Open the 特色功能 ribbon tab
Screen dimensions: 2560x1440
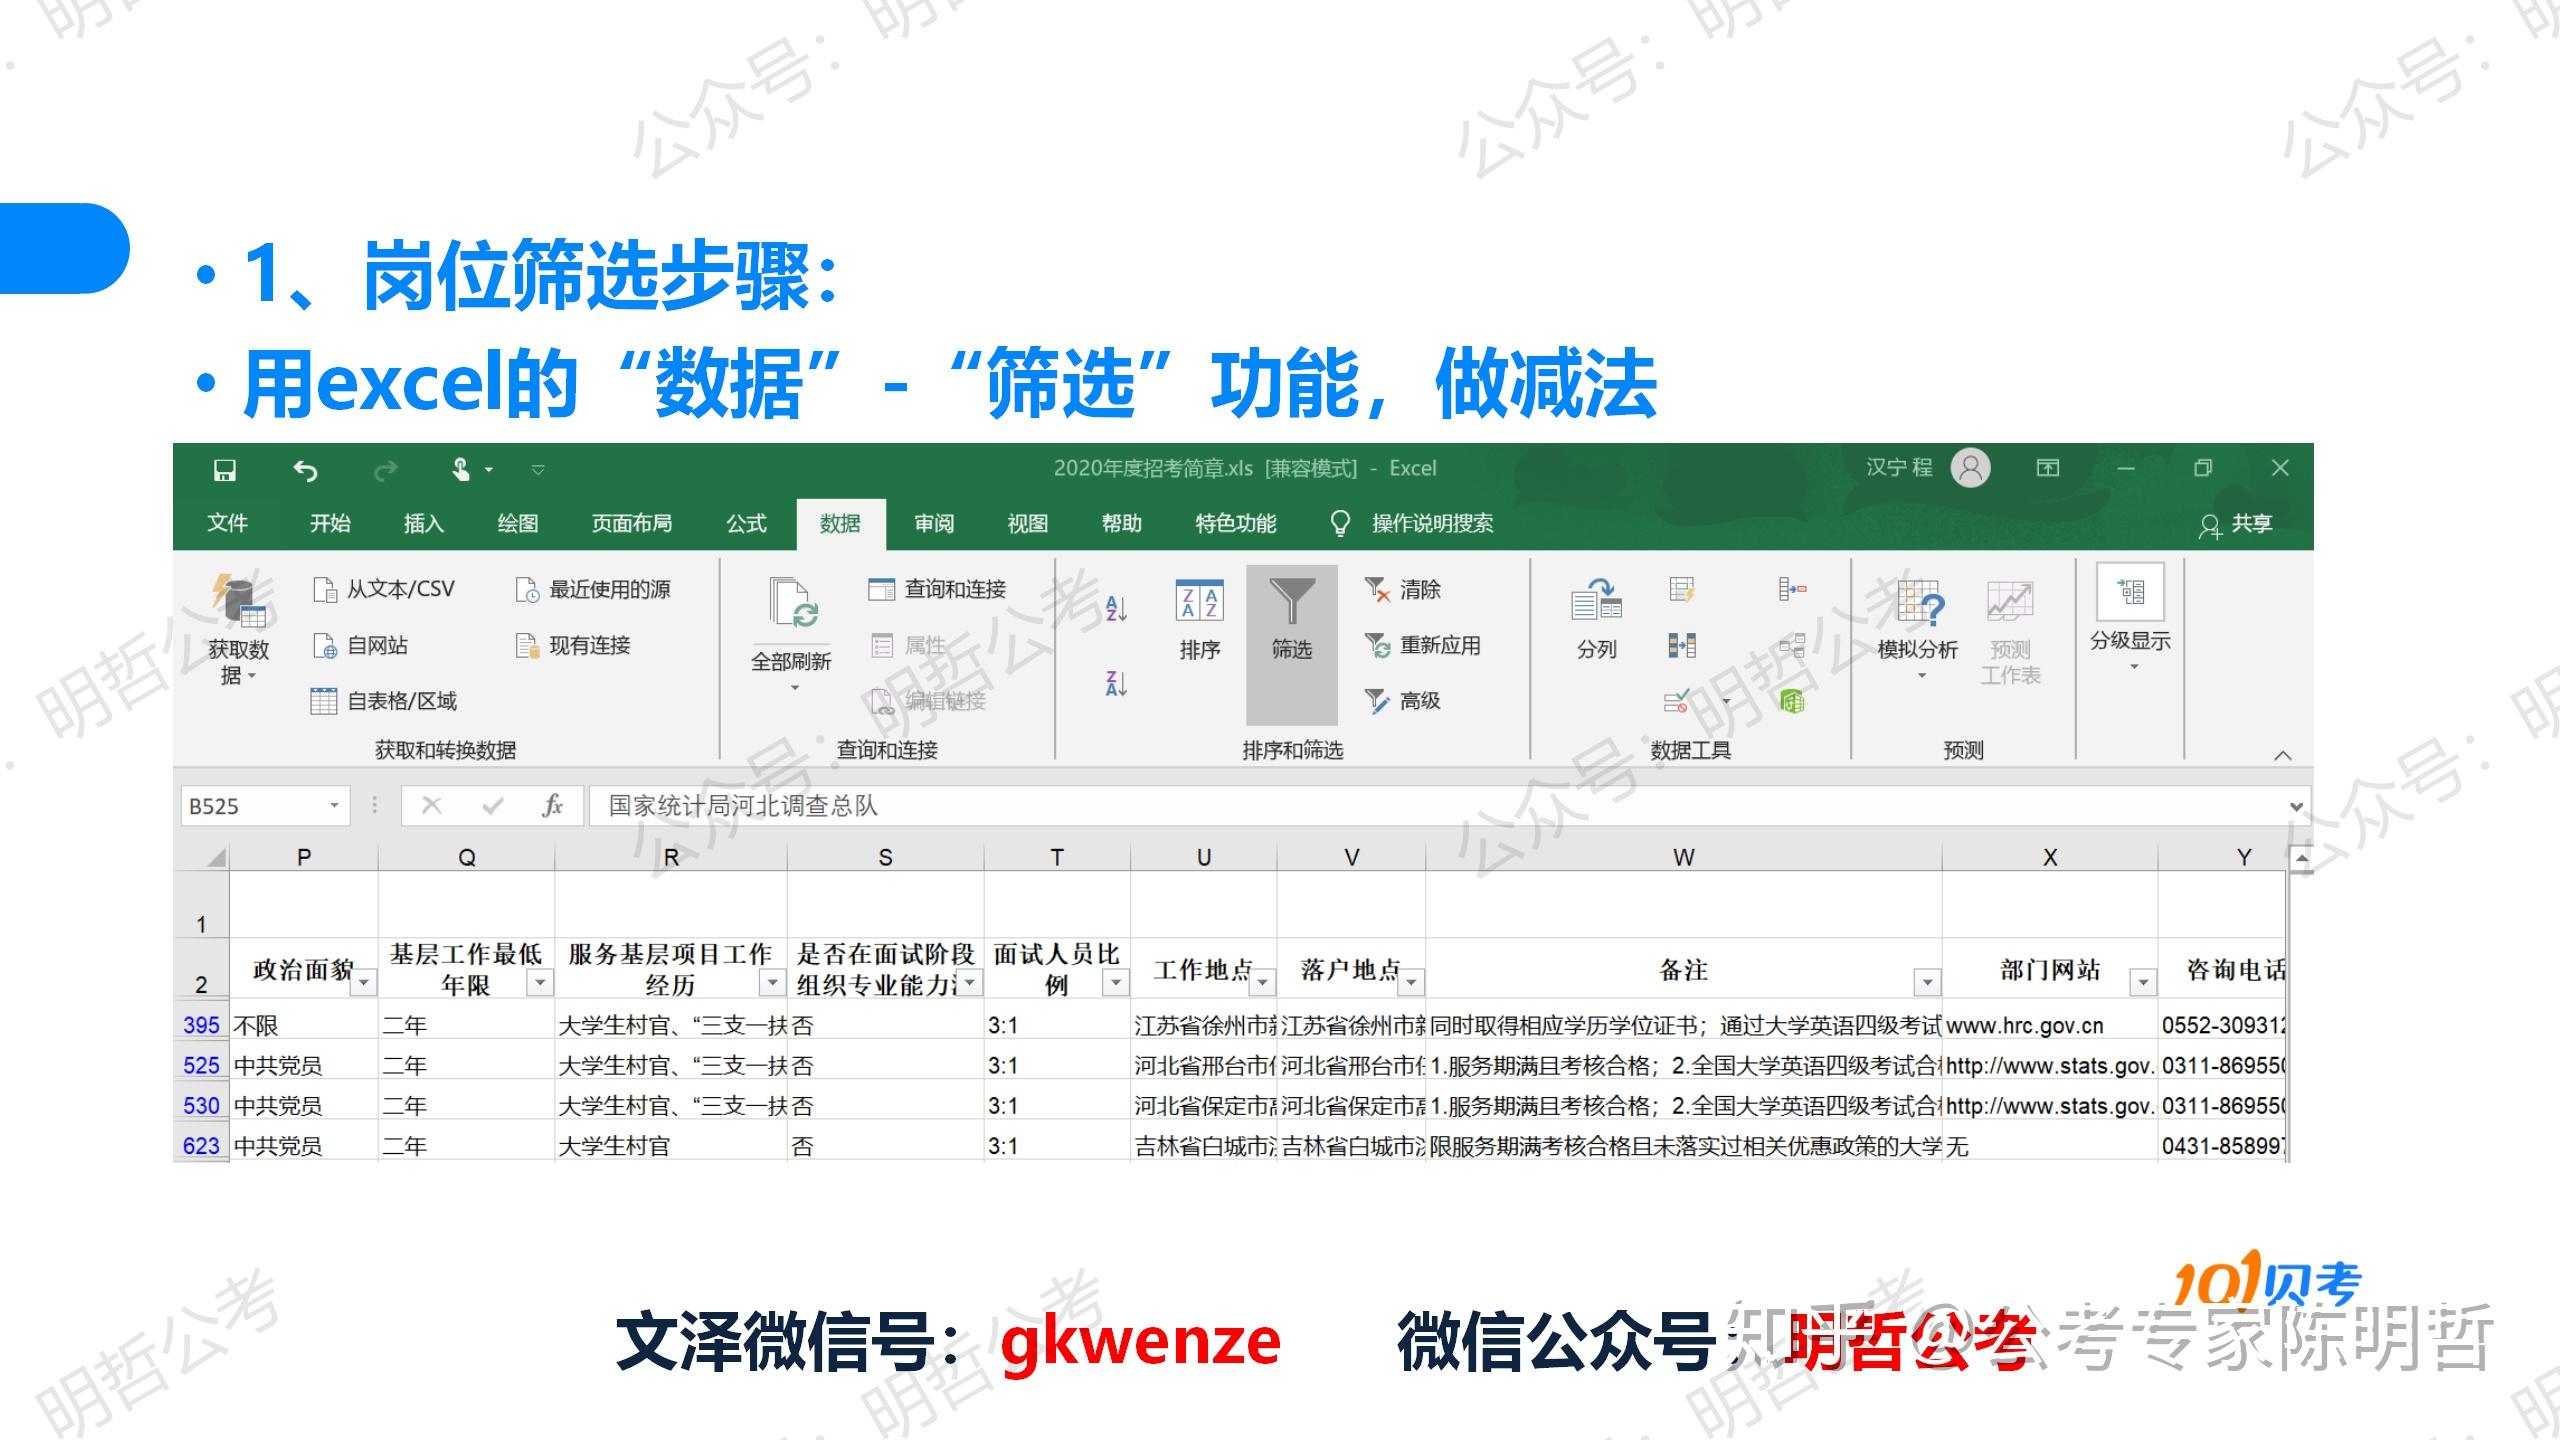(1235, 523)
